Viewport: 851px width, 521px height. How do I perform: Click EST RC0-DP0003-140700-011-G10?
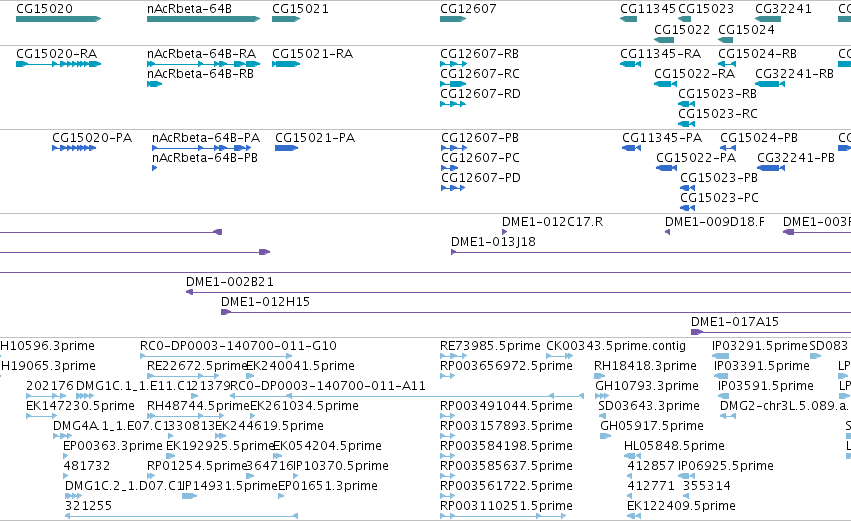click(x=238, y=346)
